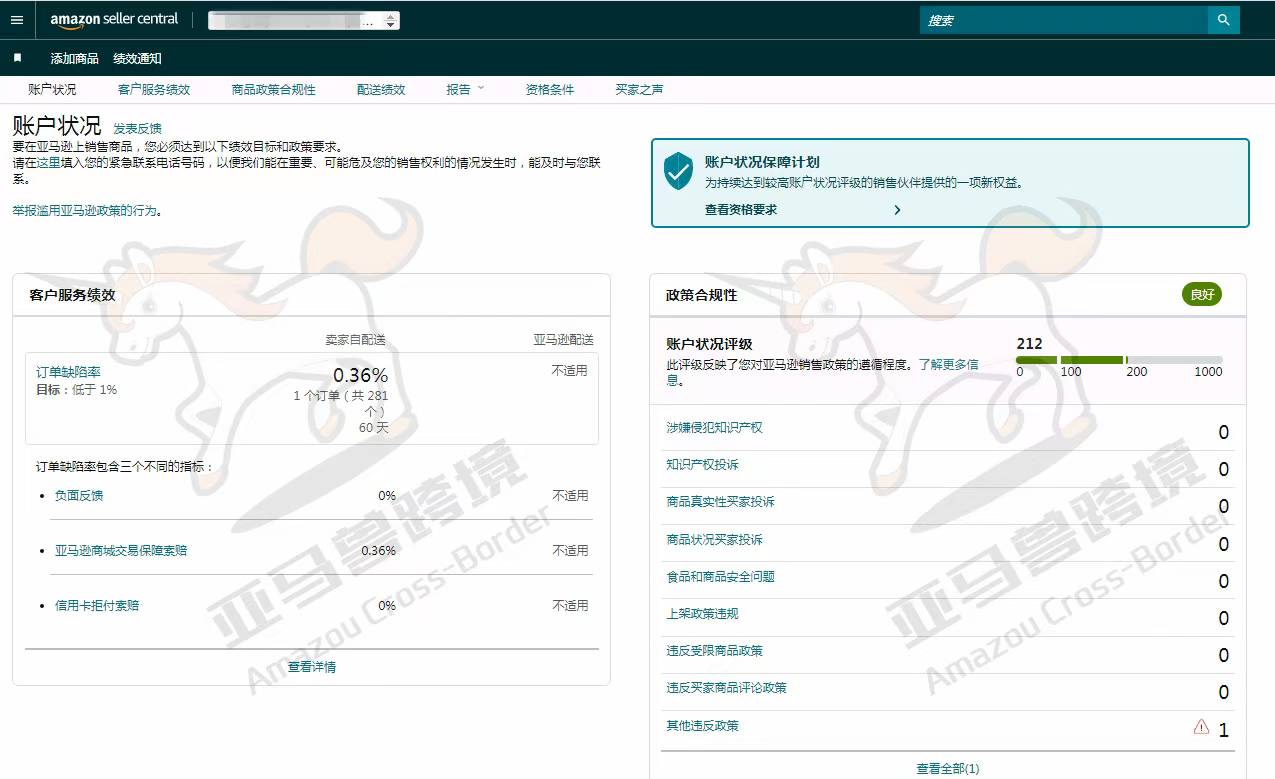Click the 发表反馈 link

pyautogui.click(x=137, y=129)
